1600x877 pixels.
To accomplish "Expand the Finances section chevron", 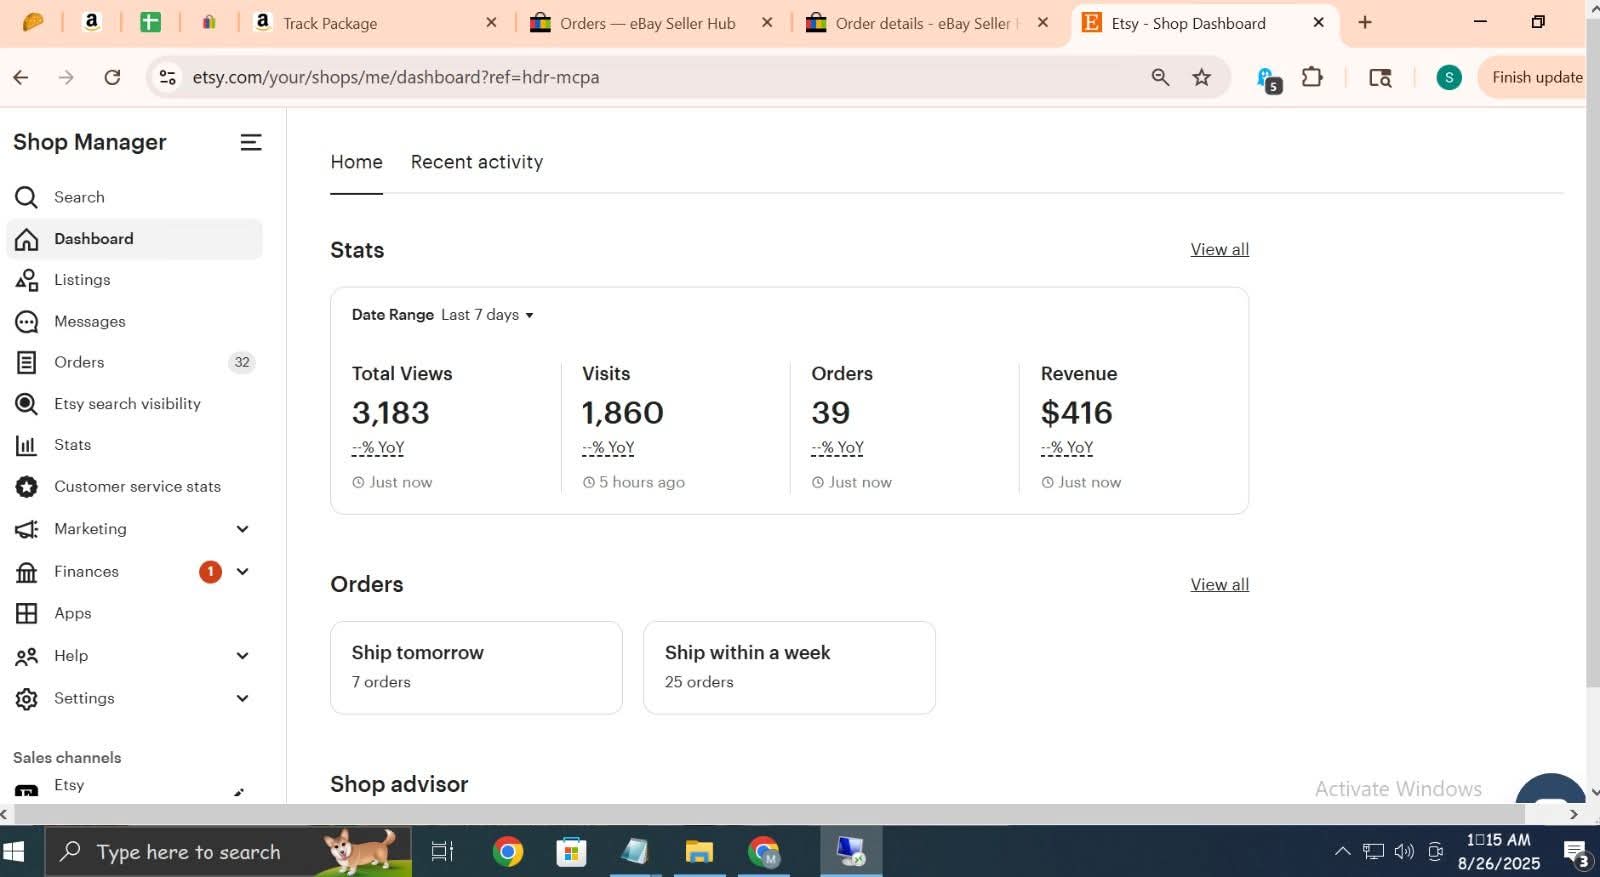I will point(242,571).
